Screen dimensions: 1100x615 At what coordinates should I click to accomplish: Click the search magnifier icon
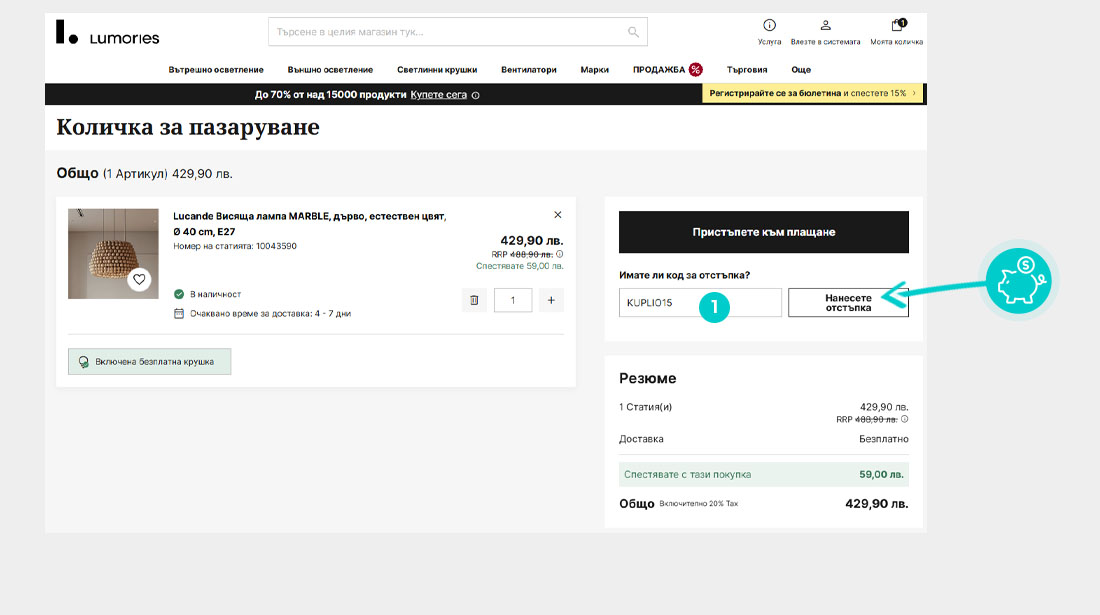633,32
